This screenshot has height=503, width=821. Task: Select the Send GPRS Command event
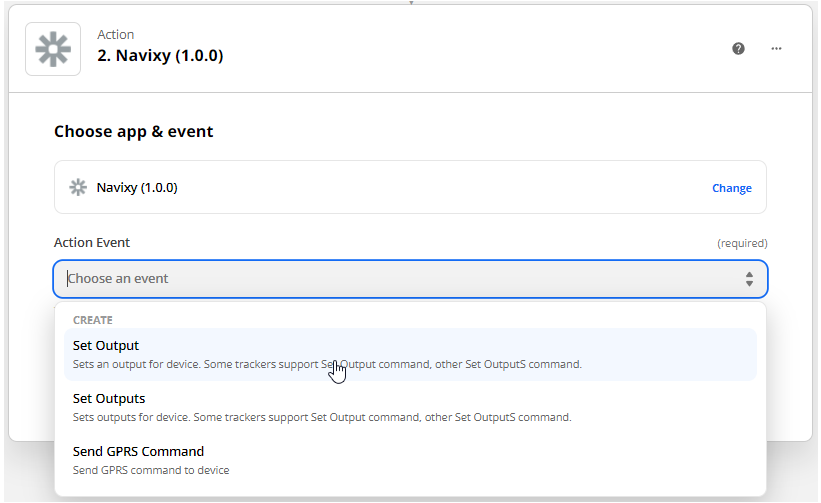click(x=410, y=460)
